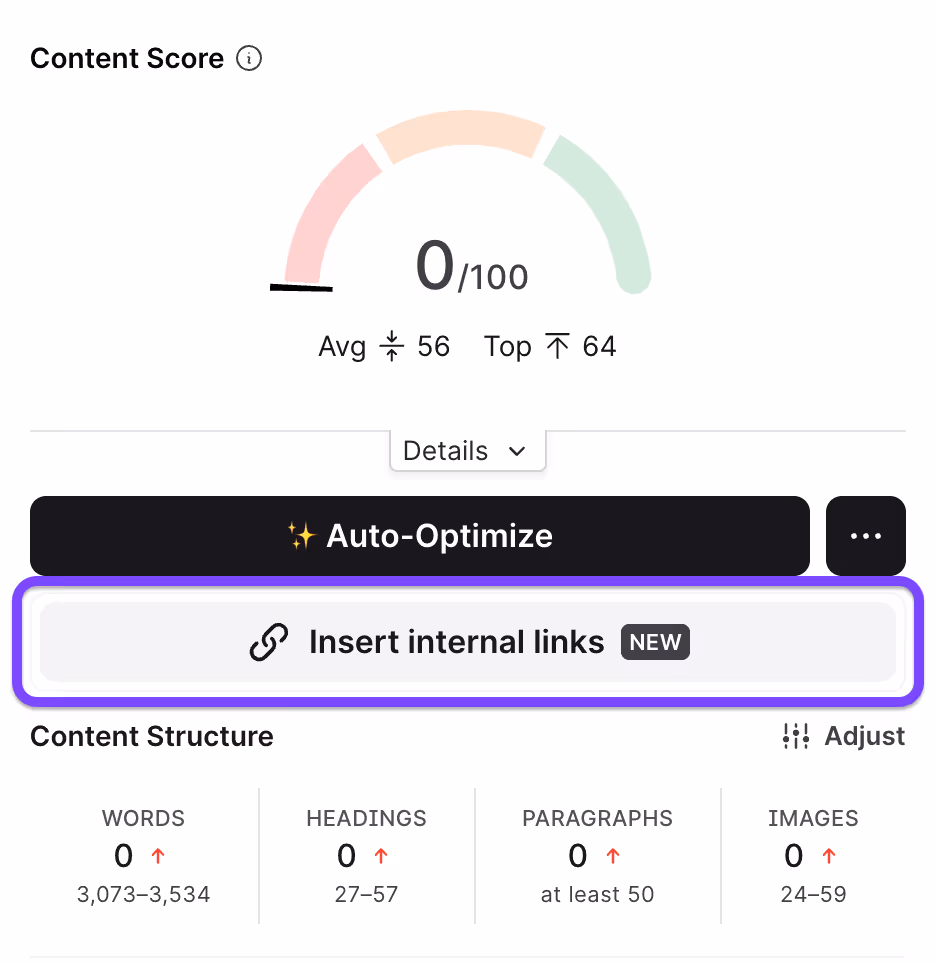This screenshot has width=936, height=962.
Task: Click the Adjust sliders icon
Action: pos(796,736)
